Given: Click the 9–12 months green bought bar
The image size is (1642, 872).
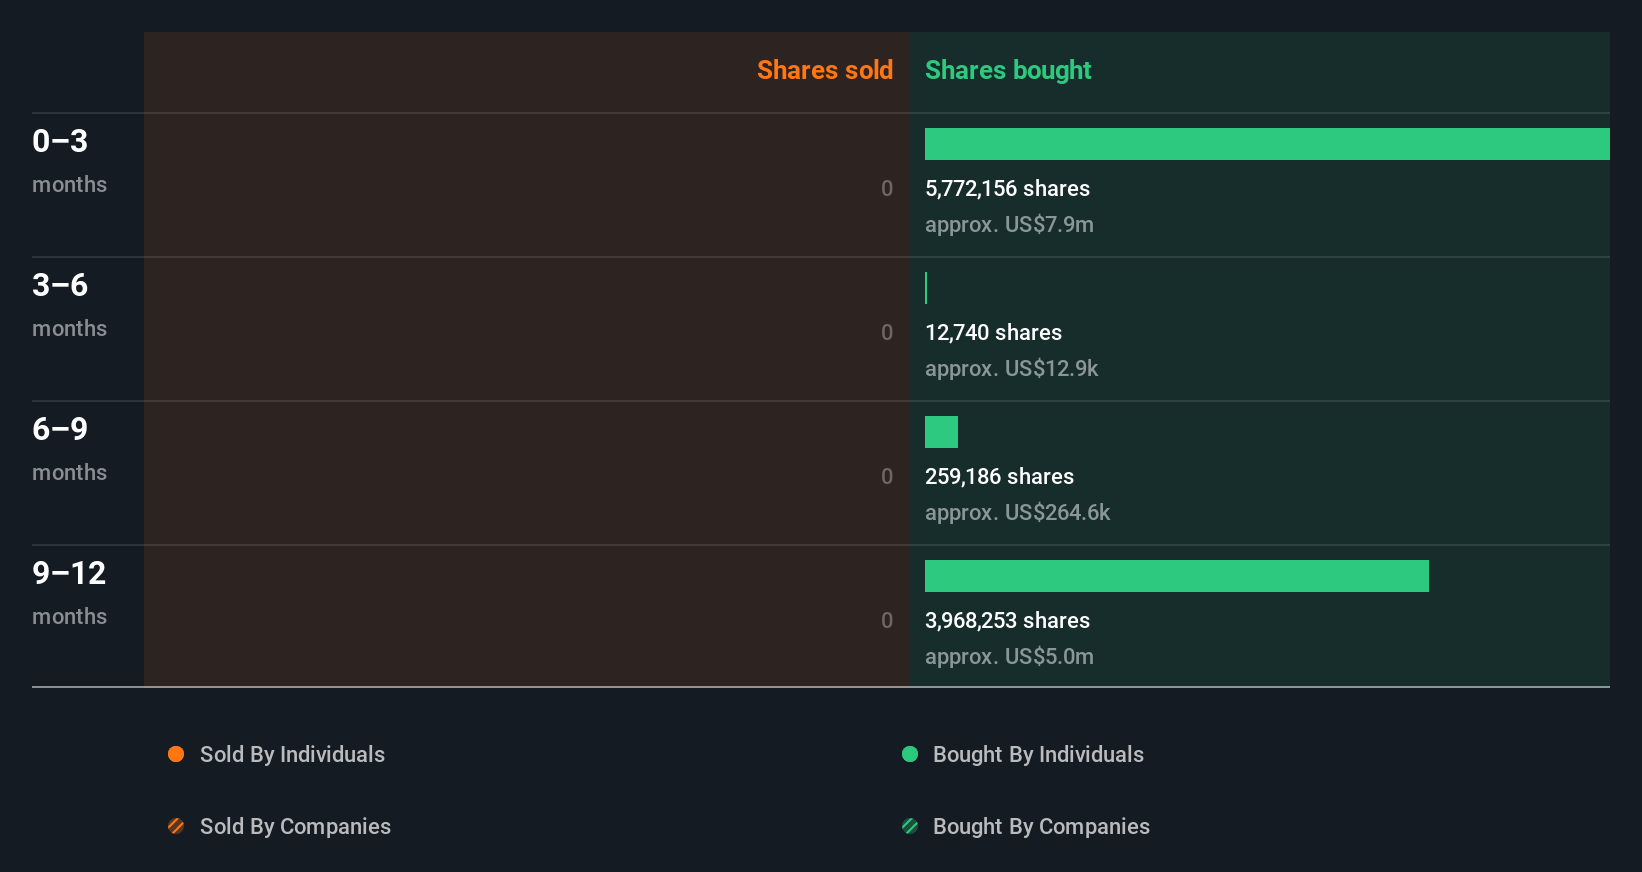Looking at the screenshot, I should [1177, 576].
